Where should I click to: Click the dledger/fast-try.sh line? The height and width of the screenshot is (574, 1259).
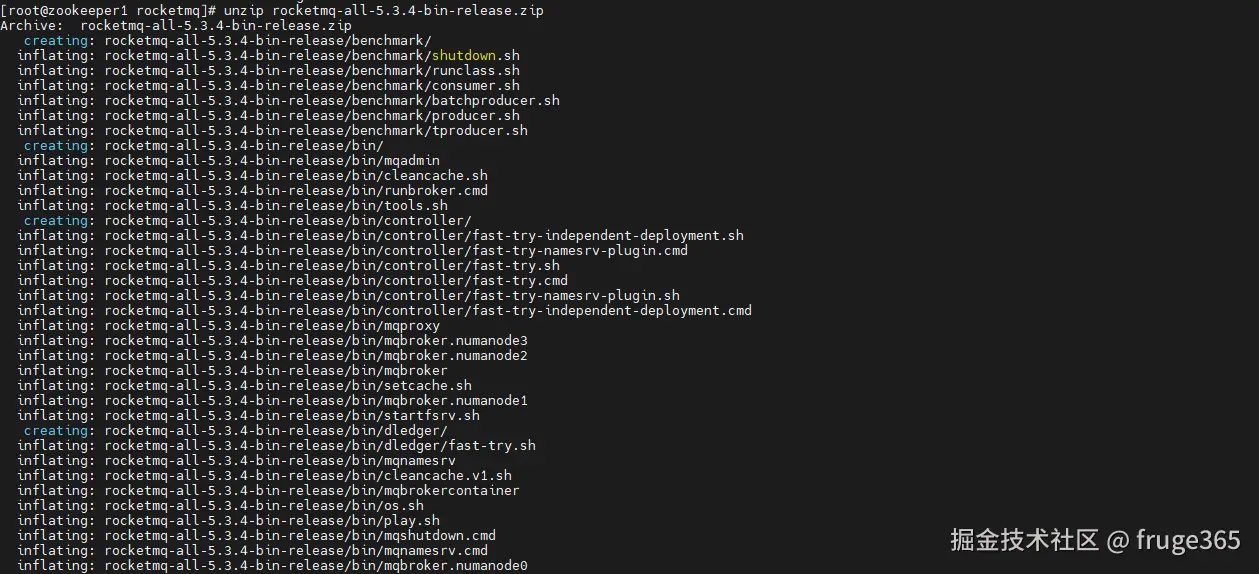(276, 445)
